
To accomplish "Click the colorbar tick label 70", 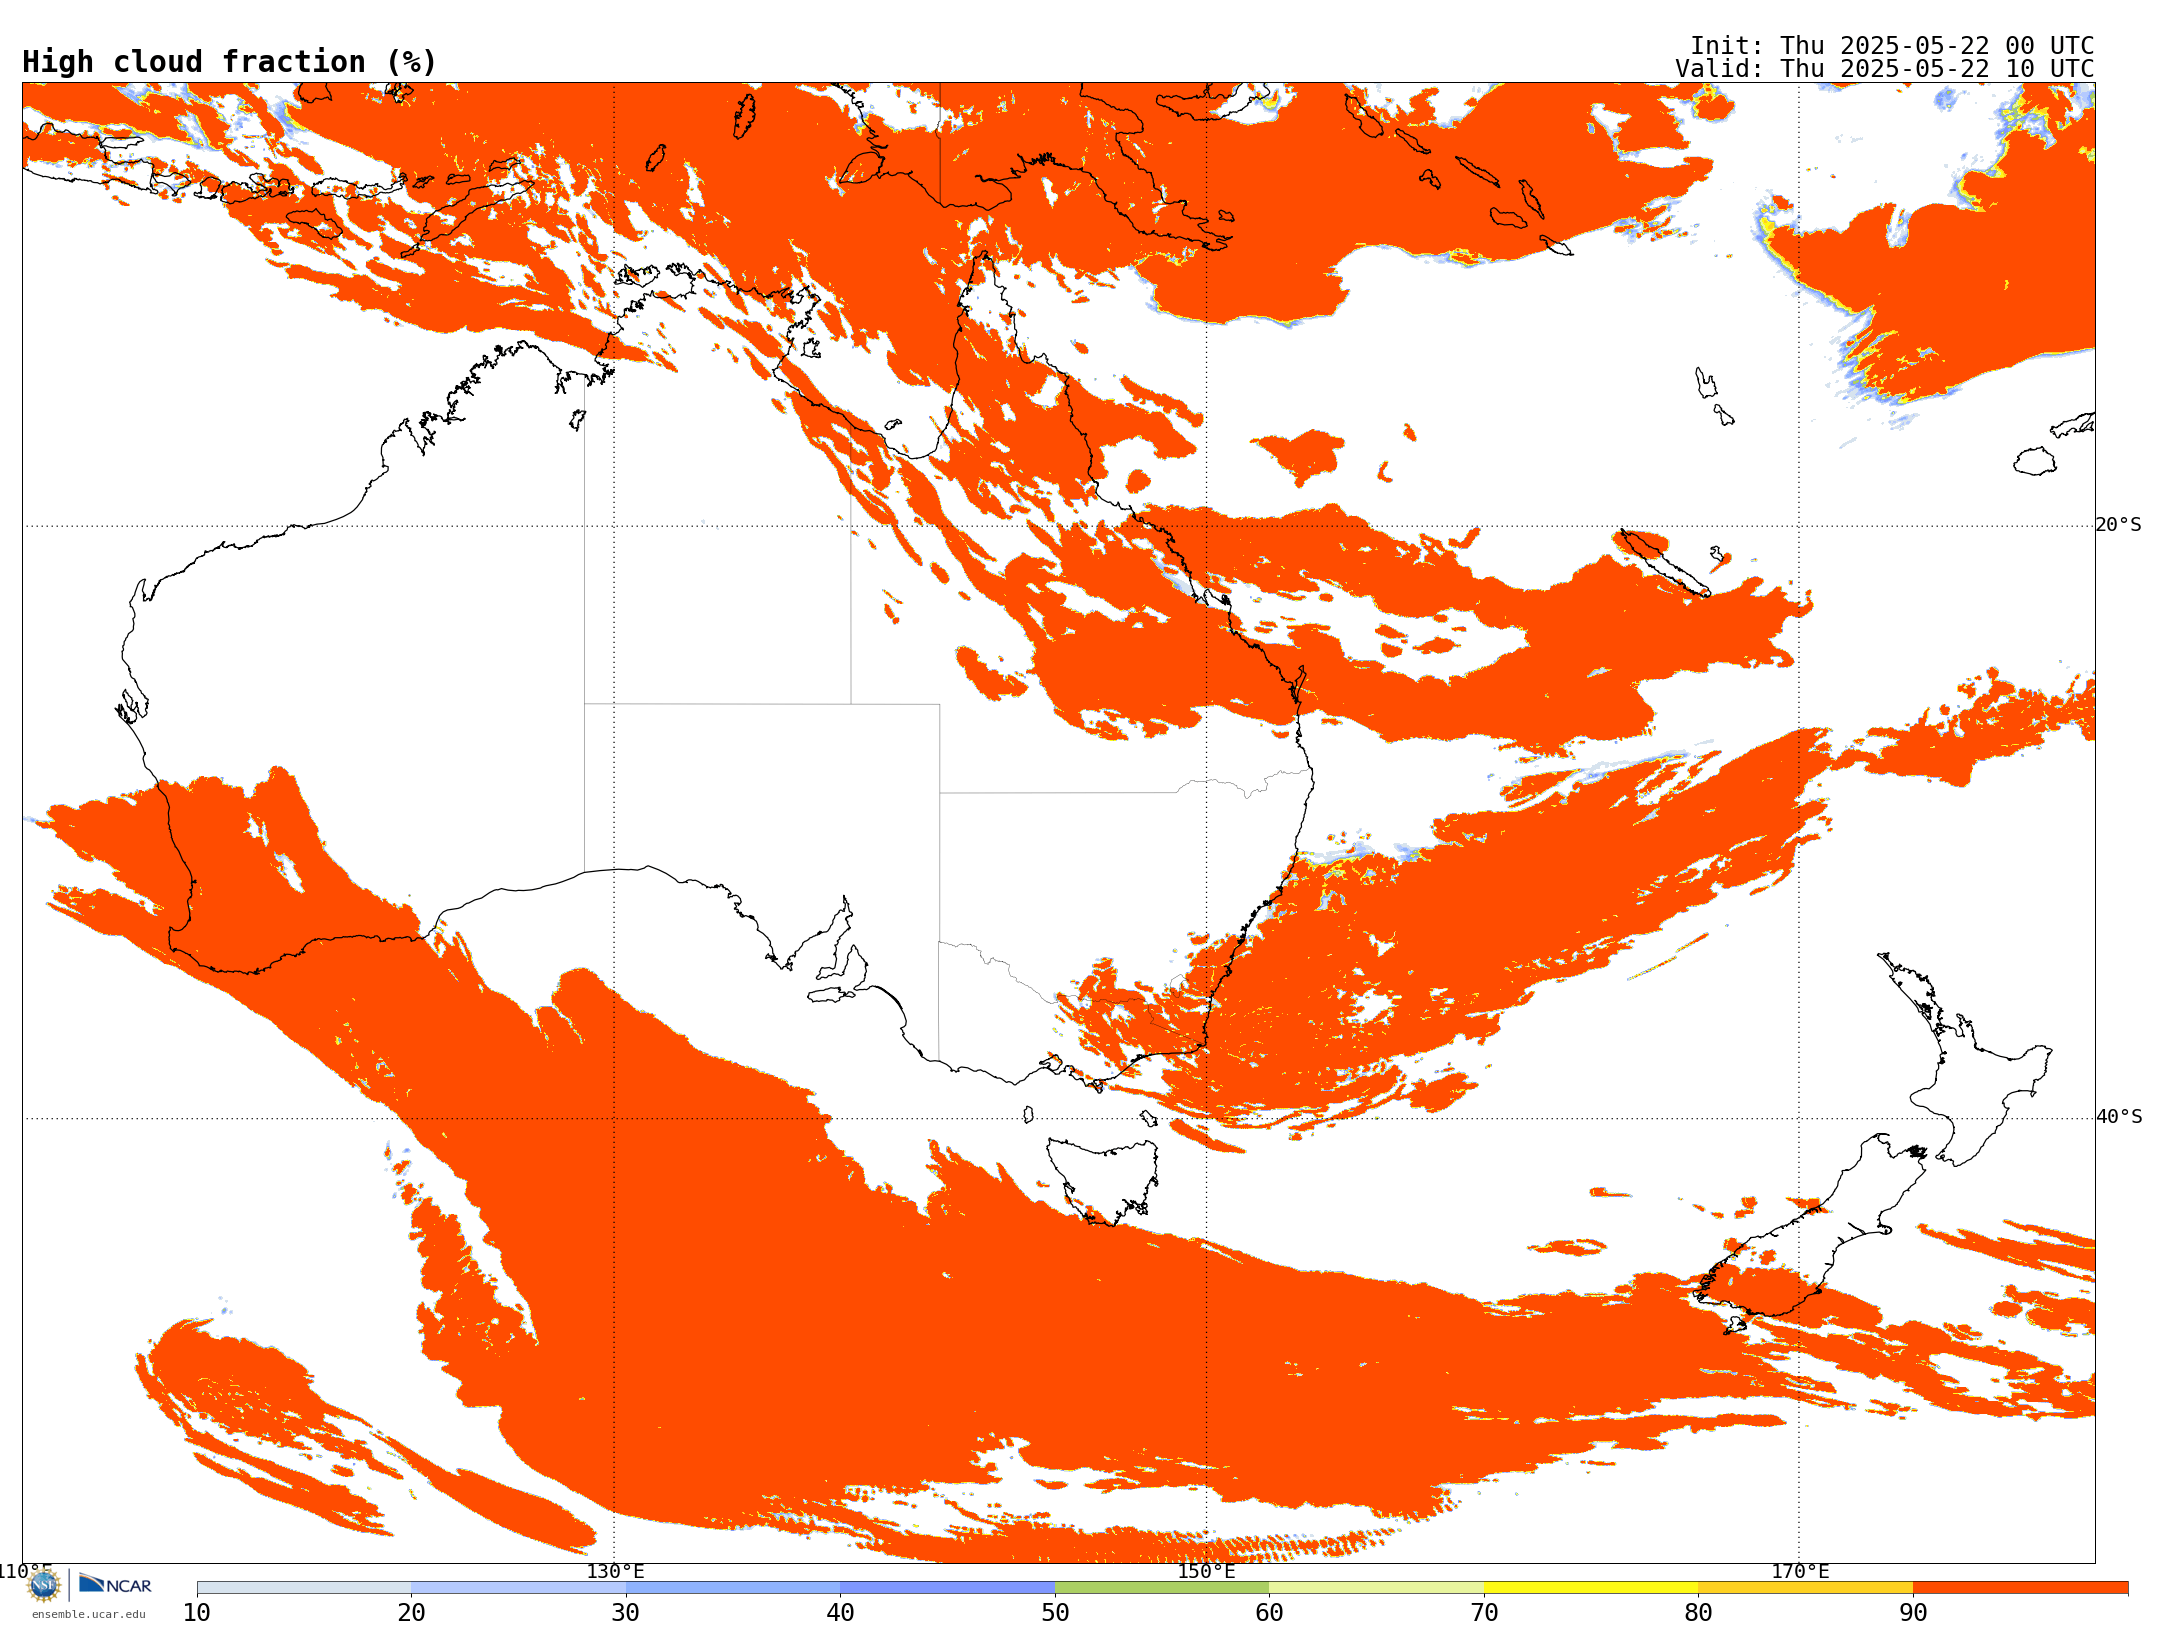I will point(1484,1613).
